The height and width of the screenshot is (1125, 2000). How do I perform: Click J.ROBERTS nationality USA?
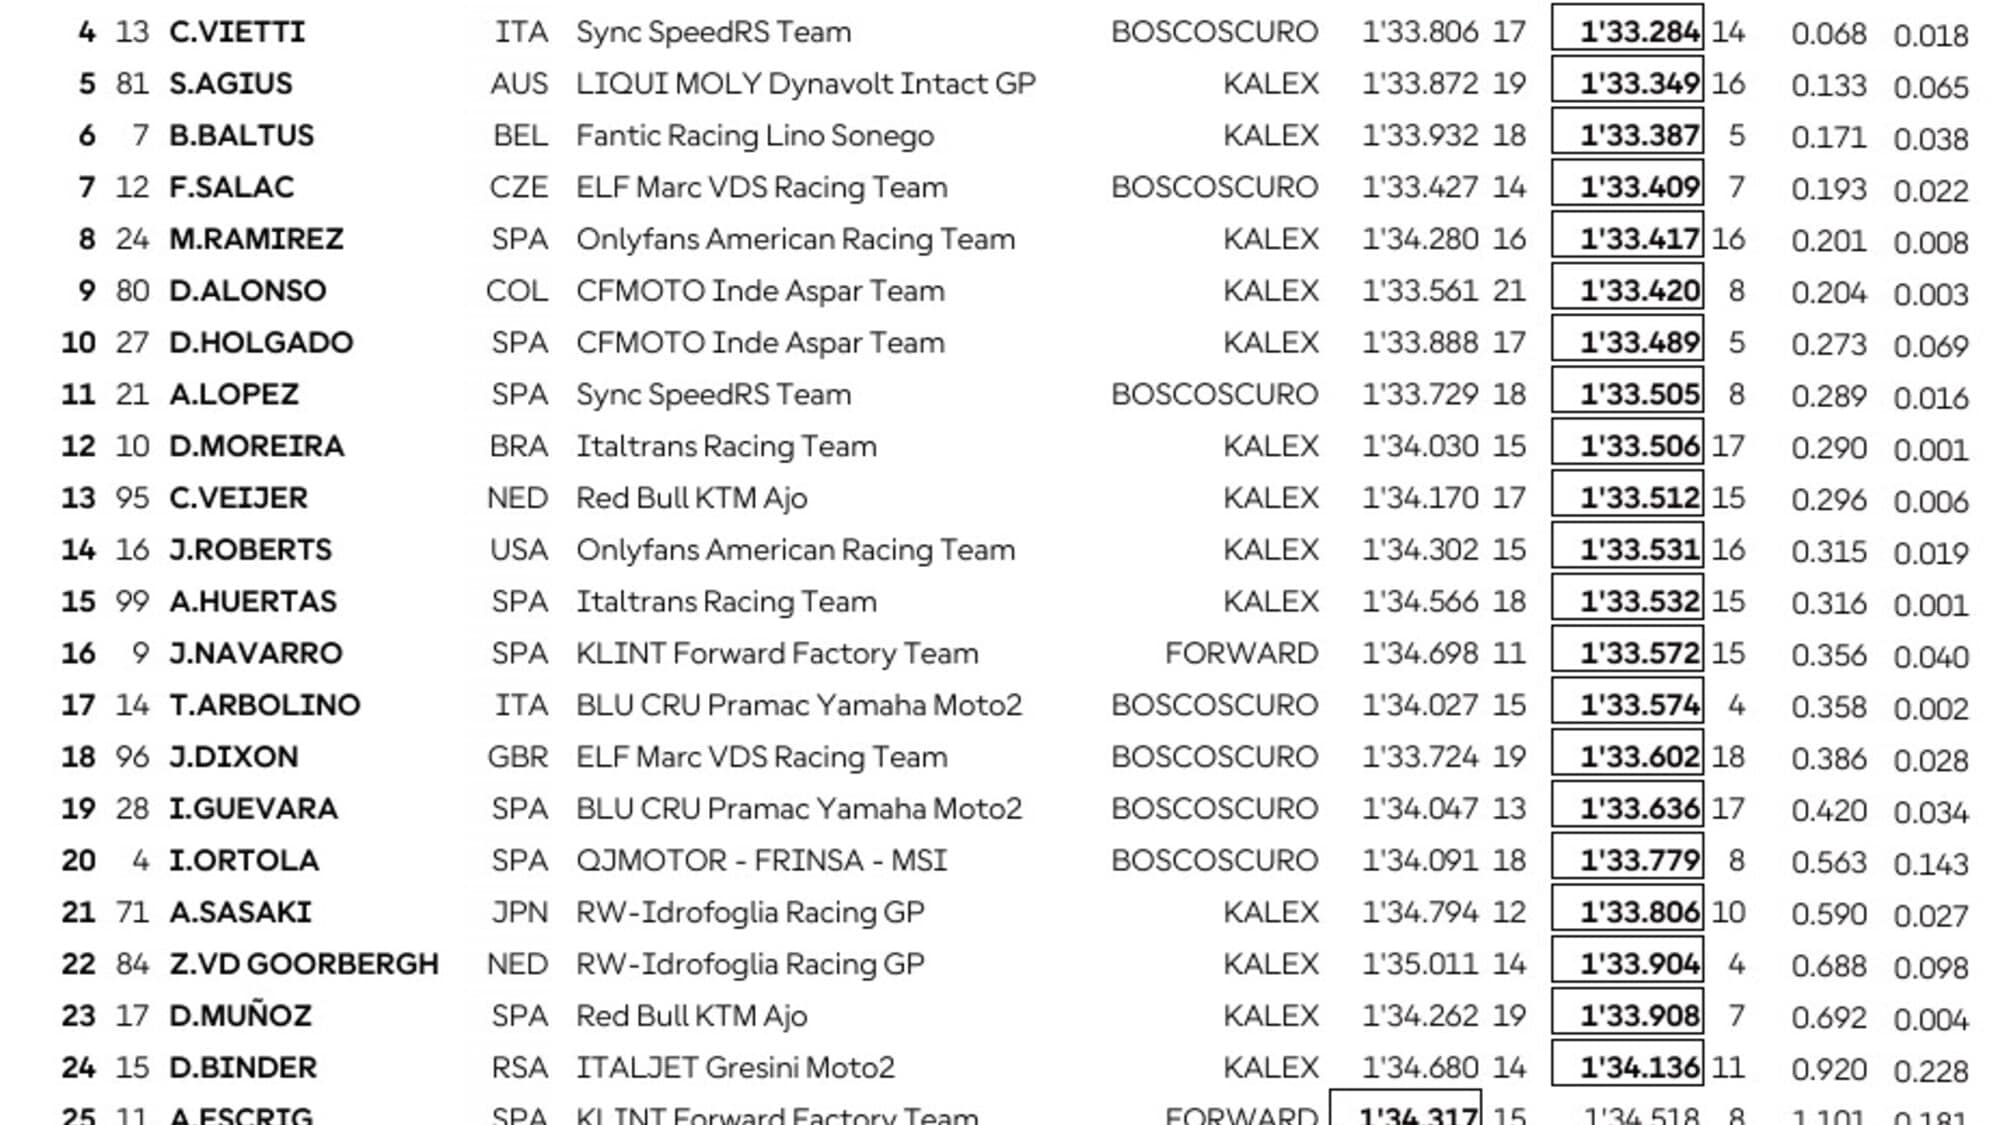pyautogui.click(x=519, y=550)
